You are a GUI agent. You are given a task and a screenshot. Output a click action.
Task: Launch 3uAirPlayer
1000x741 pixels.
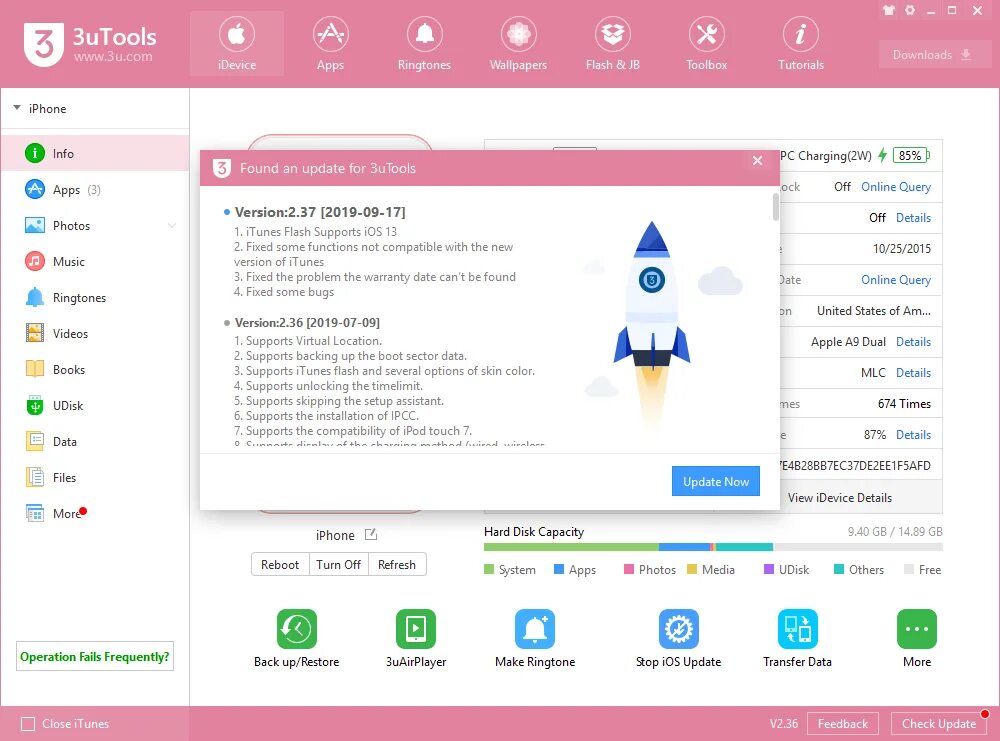click(416, 629)
